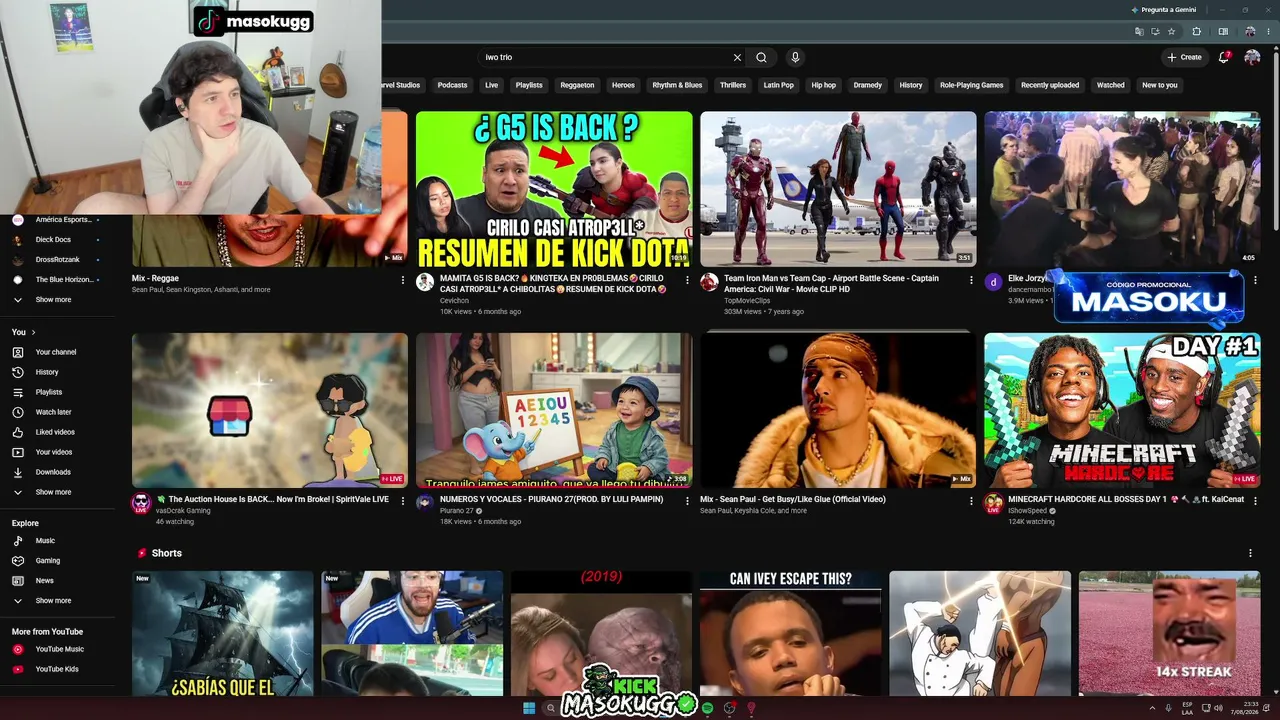Viewport: 1280px width, 720px height.
Task: Open options for Mix - Reggae
Action: point(403,281)
